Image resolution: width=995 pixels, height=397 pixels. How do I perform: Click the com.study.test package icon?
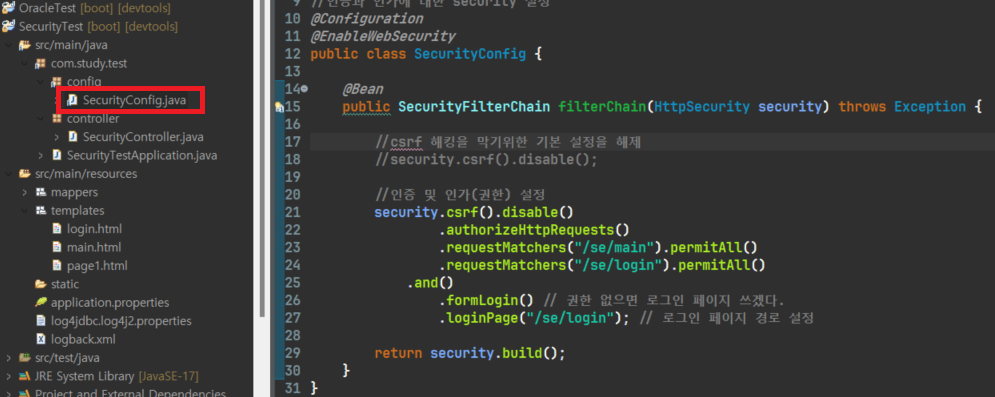pos(41,63)
